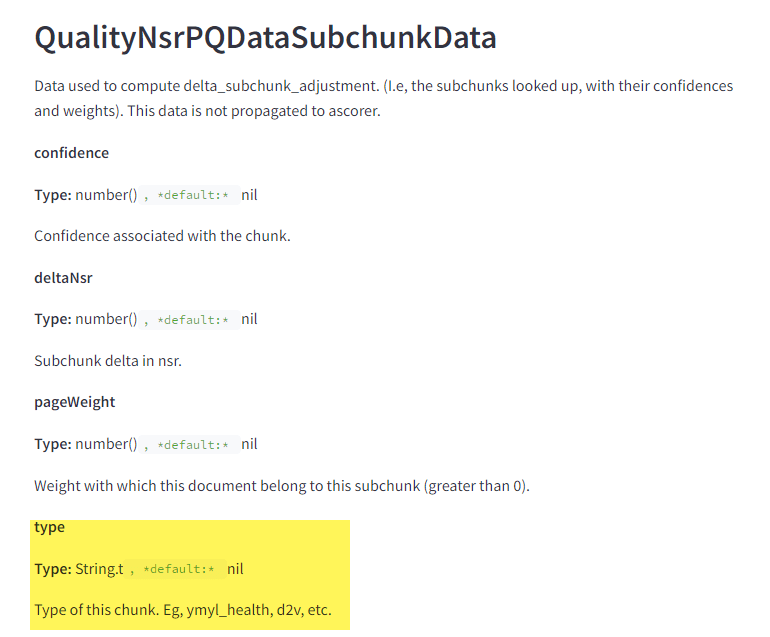Click the String.t type text

click(x=99, y=569)
